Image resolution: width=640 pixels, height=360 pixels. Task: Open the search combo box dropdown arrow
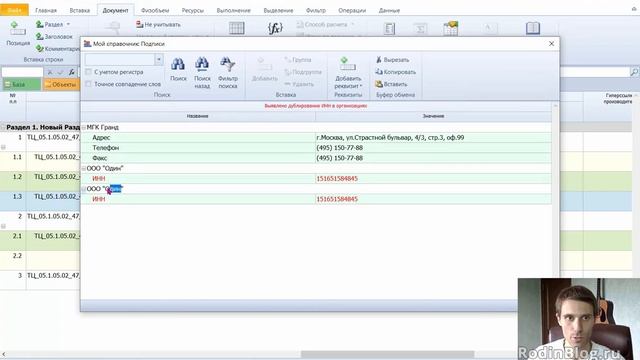click(159, 60)
